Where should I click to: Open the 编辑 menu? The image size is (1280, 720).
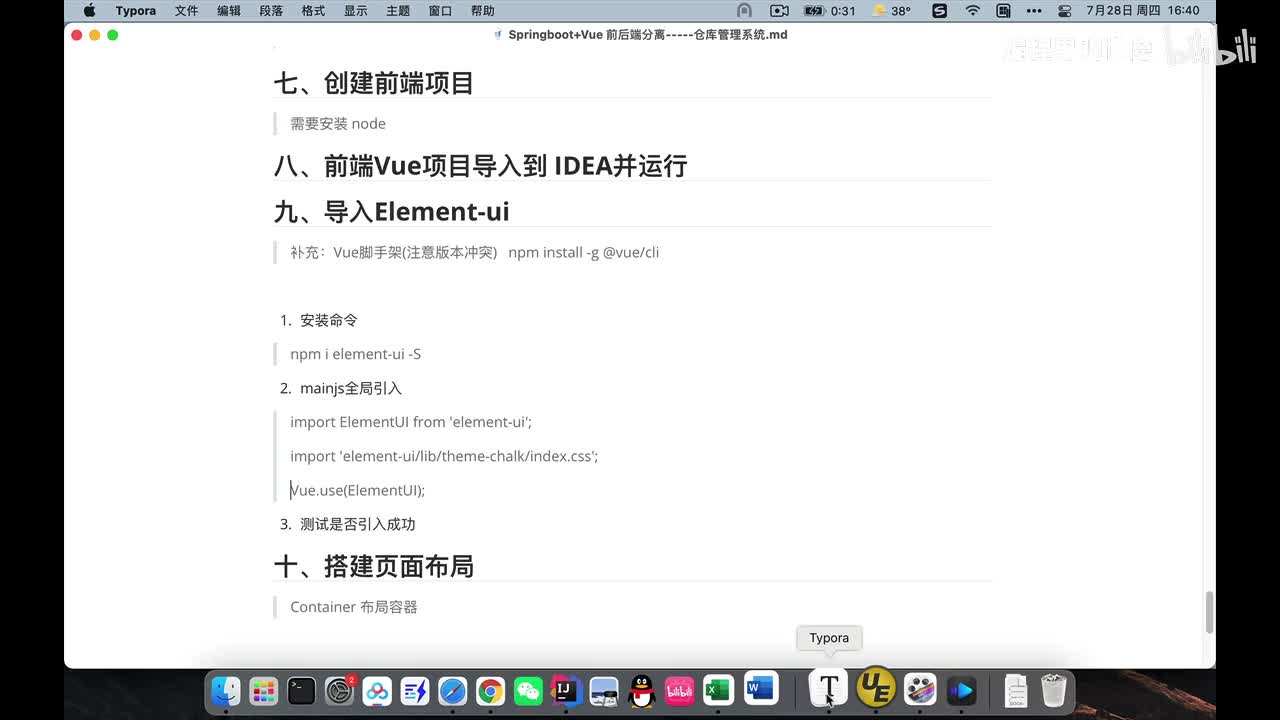click(229, 11)
